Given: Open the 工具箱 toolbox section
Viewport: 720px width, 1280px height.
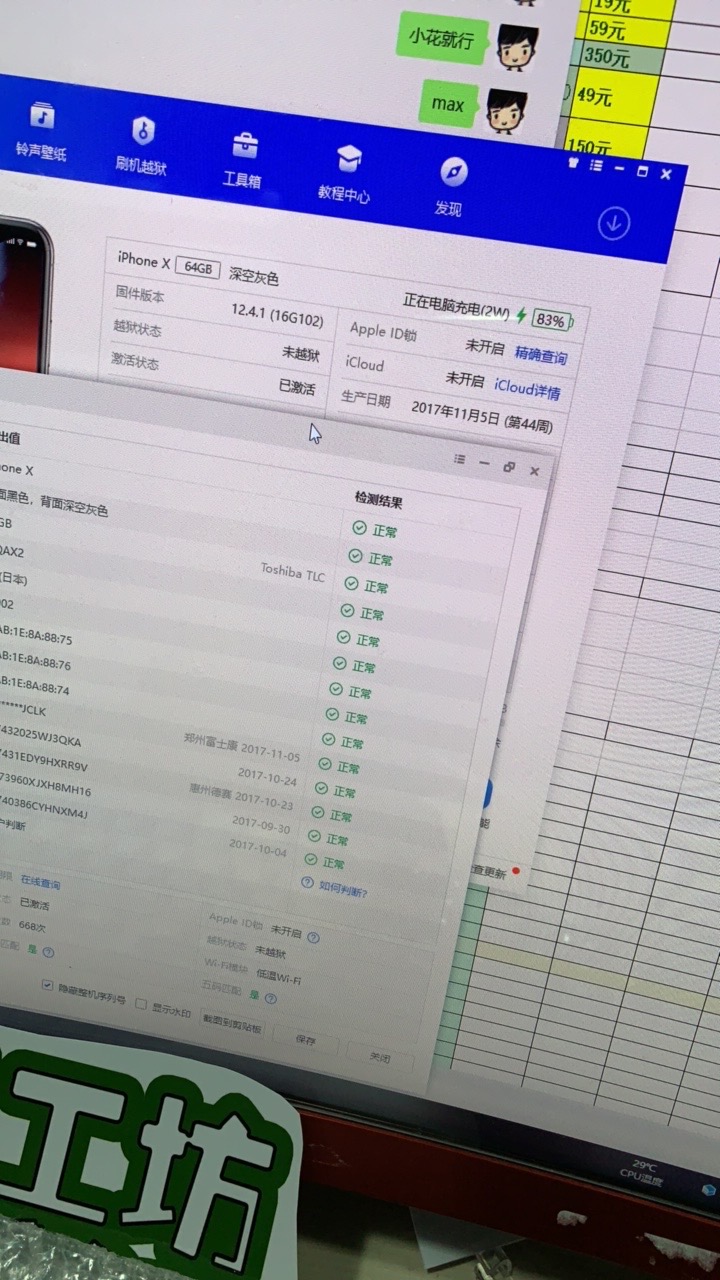Looking at the screenshot, I should (243, 161).
